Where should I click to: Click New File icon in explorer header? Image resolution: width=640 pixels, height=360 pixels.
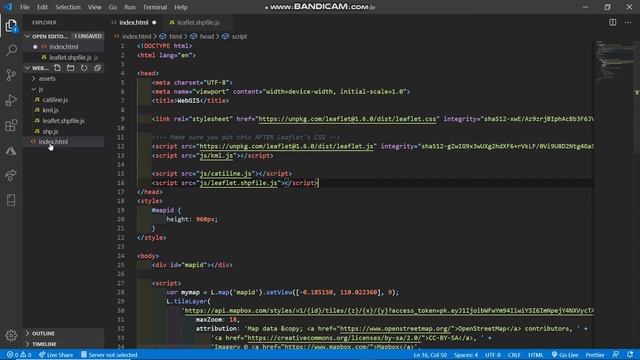click(57, 68)
